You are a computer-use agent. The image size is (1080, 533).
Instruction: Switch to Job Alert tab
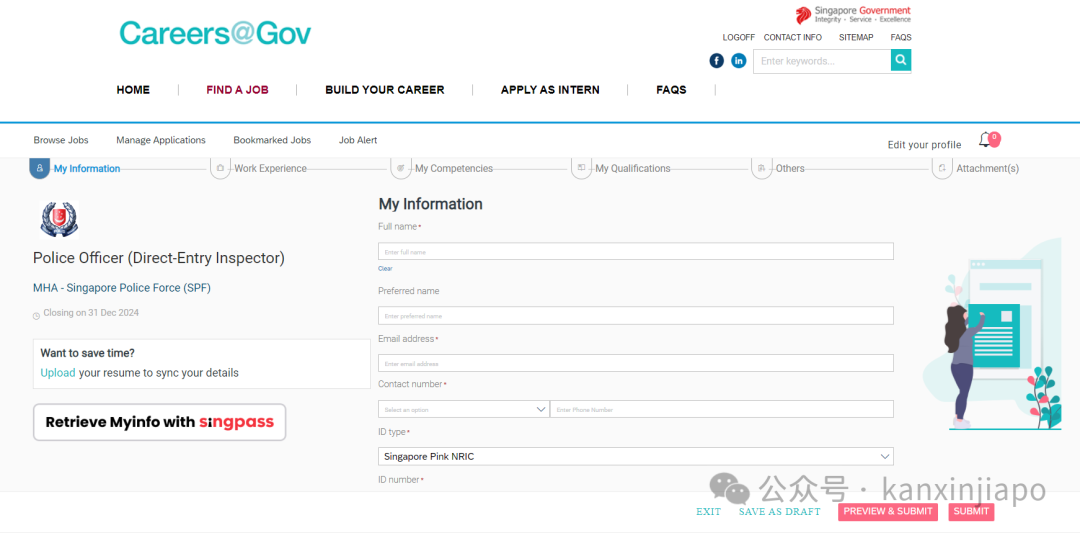[x=358, y=140]
